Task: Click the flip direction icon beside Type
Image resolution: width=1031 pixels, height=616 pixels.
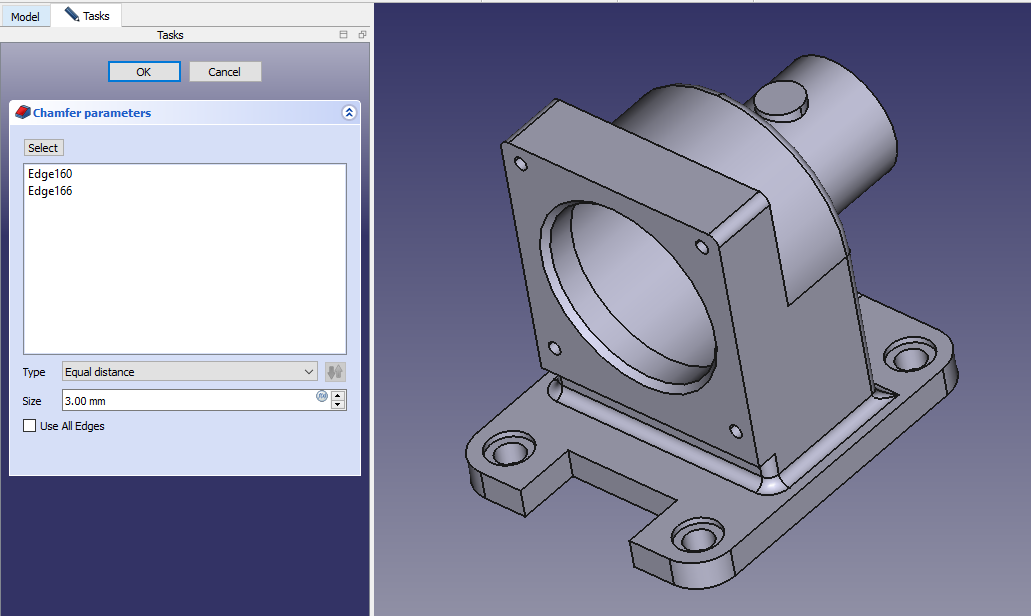Action: tap(335, 372)
